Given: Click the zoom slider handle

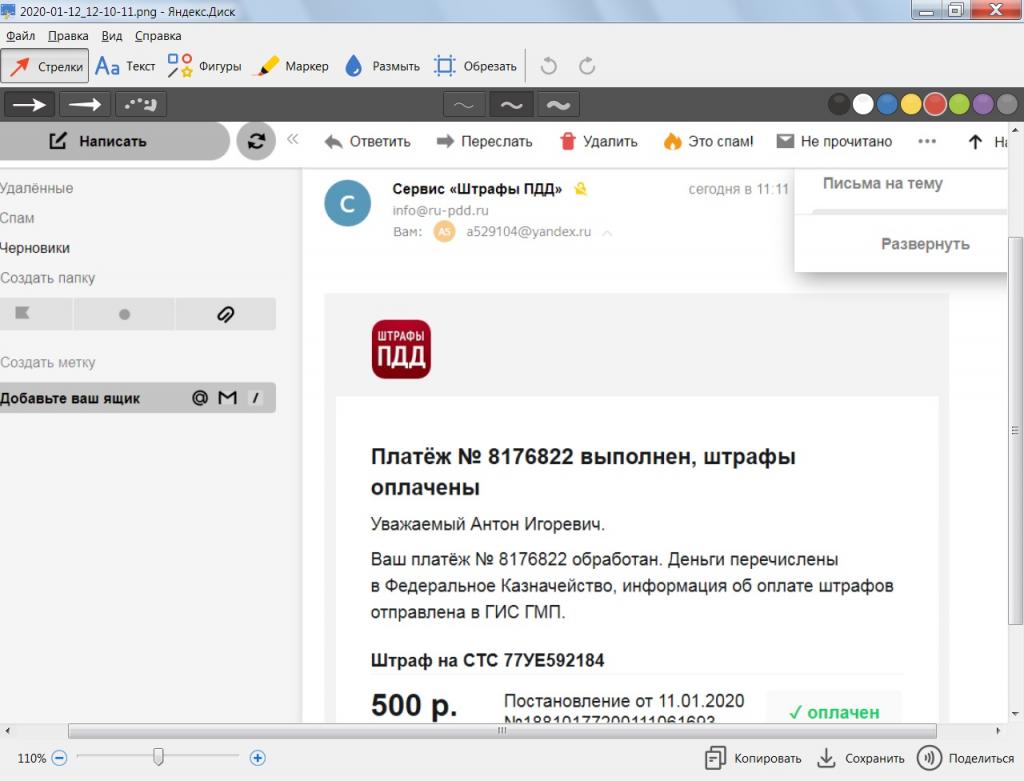Looking at the screenshot, I should point(158,757).
